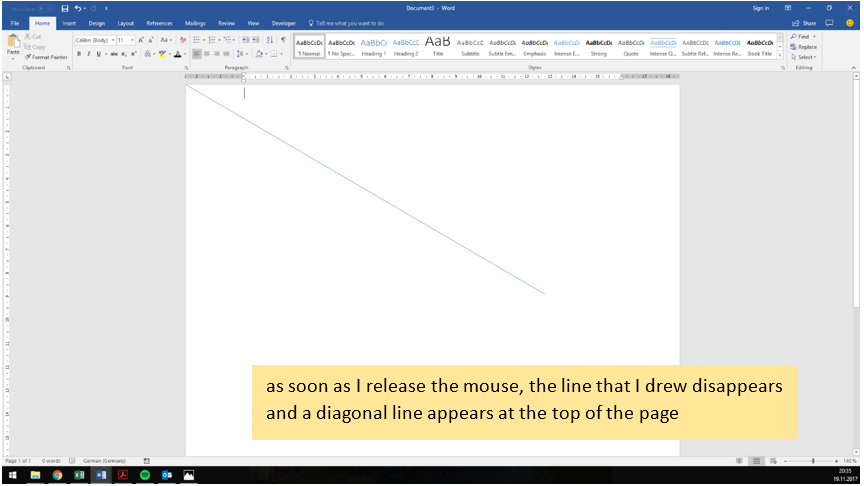This screenshot has width=864, height=486.
Task: Open the borders dropdown
Action: pos(281,54)
